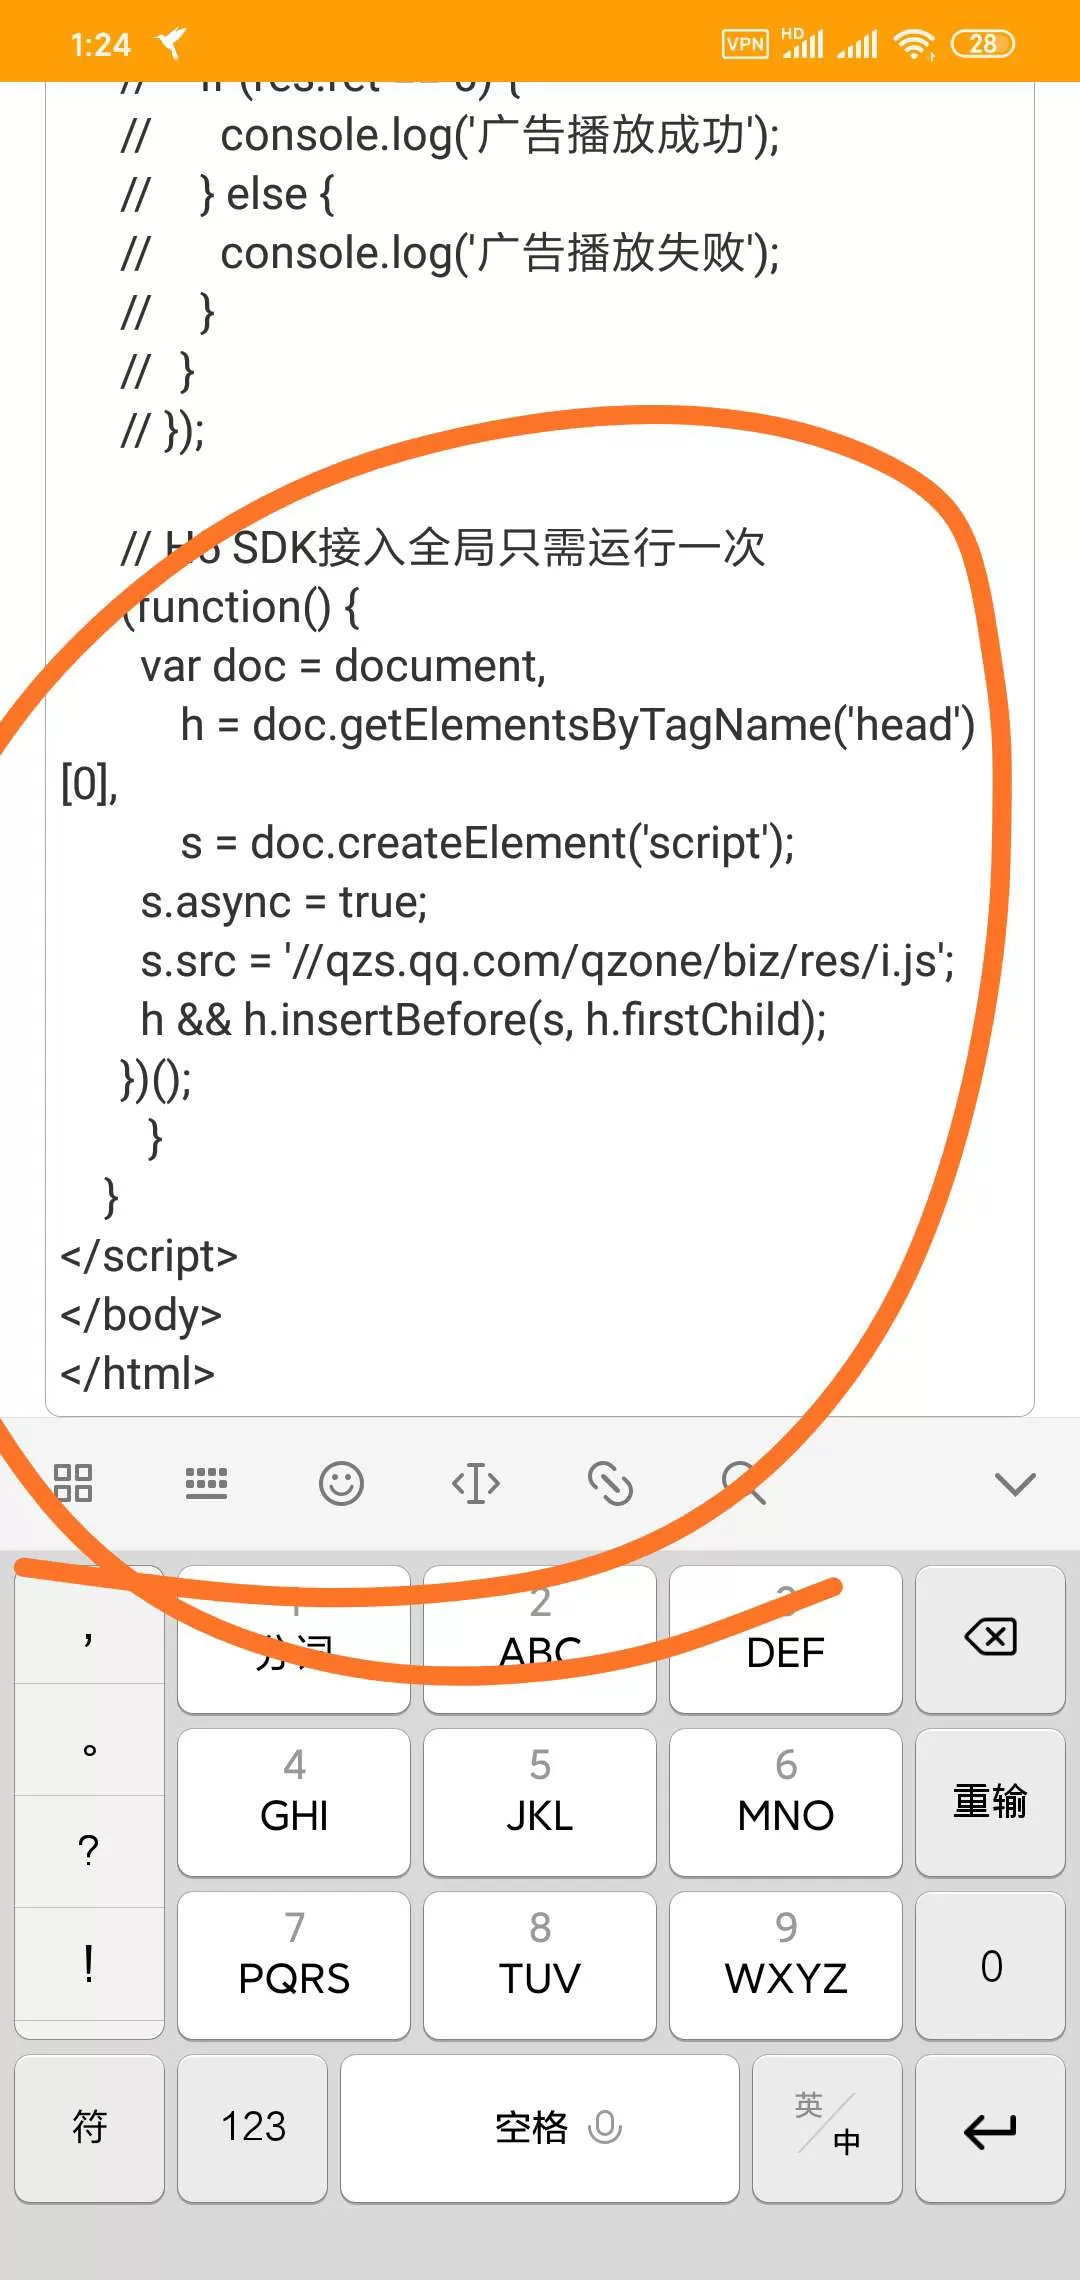Viewport: 1080px width, 2280px height.
Task: Tap the exclamation mark key
Action: point(89,1964)
